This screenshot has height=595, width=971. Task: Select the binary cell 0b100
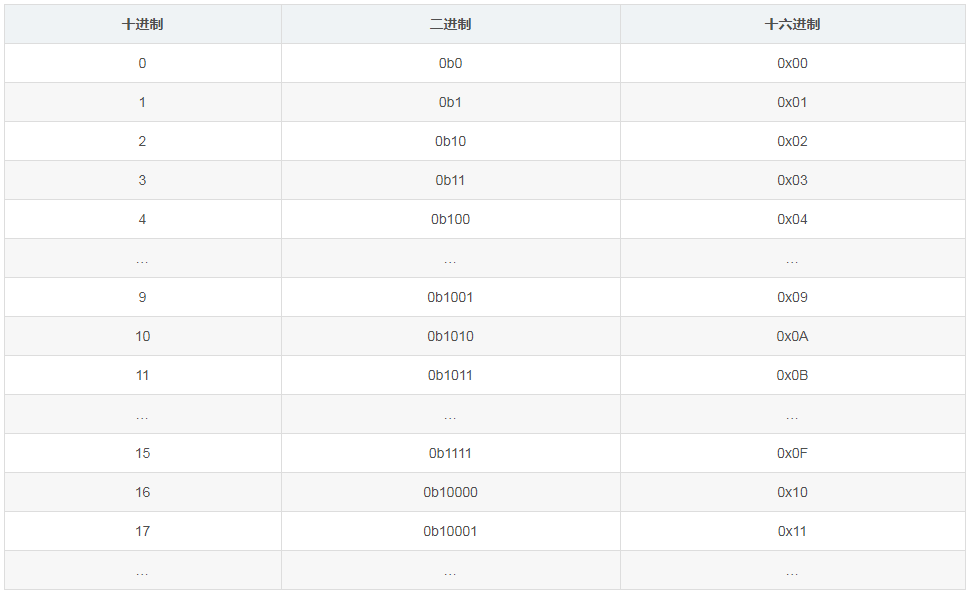tap(450, 219)
